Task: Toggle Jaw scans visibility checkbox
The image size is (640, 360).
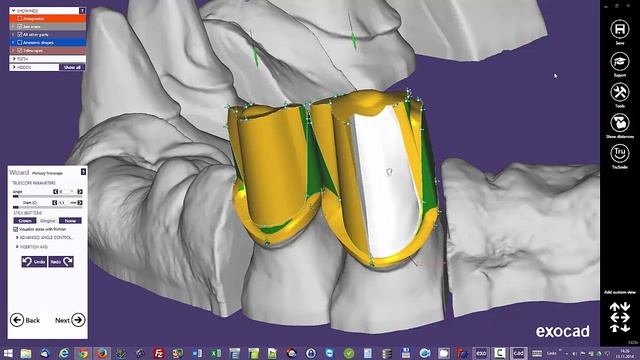Action: coord(20,27)
